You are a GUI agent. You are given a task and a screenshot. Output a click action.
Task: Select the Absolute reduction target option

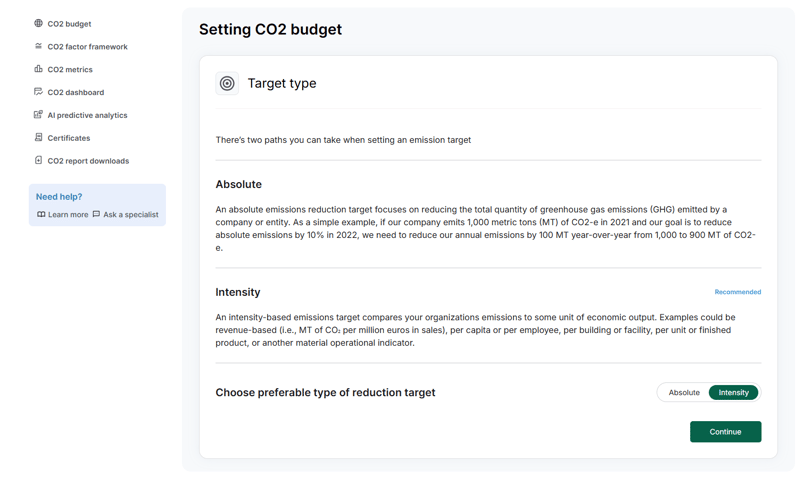tap(684, 393)
